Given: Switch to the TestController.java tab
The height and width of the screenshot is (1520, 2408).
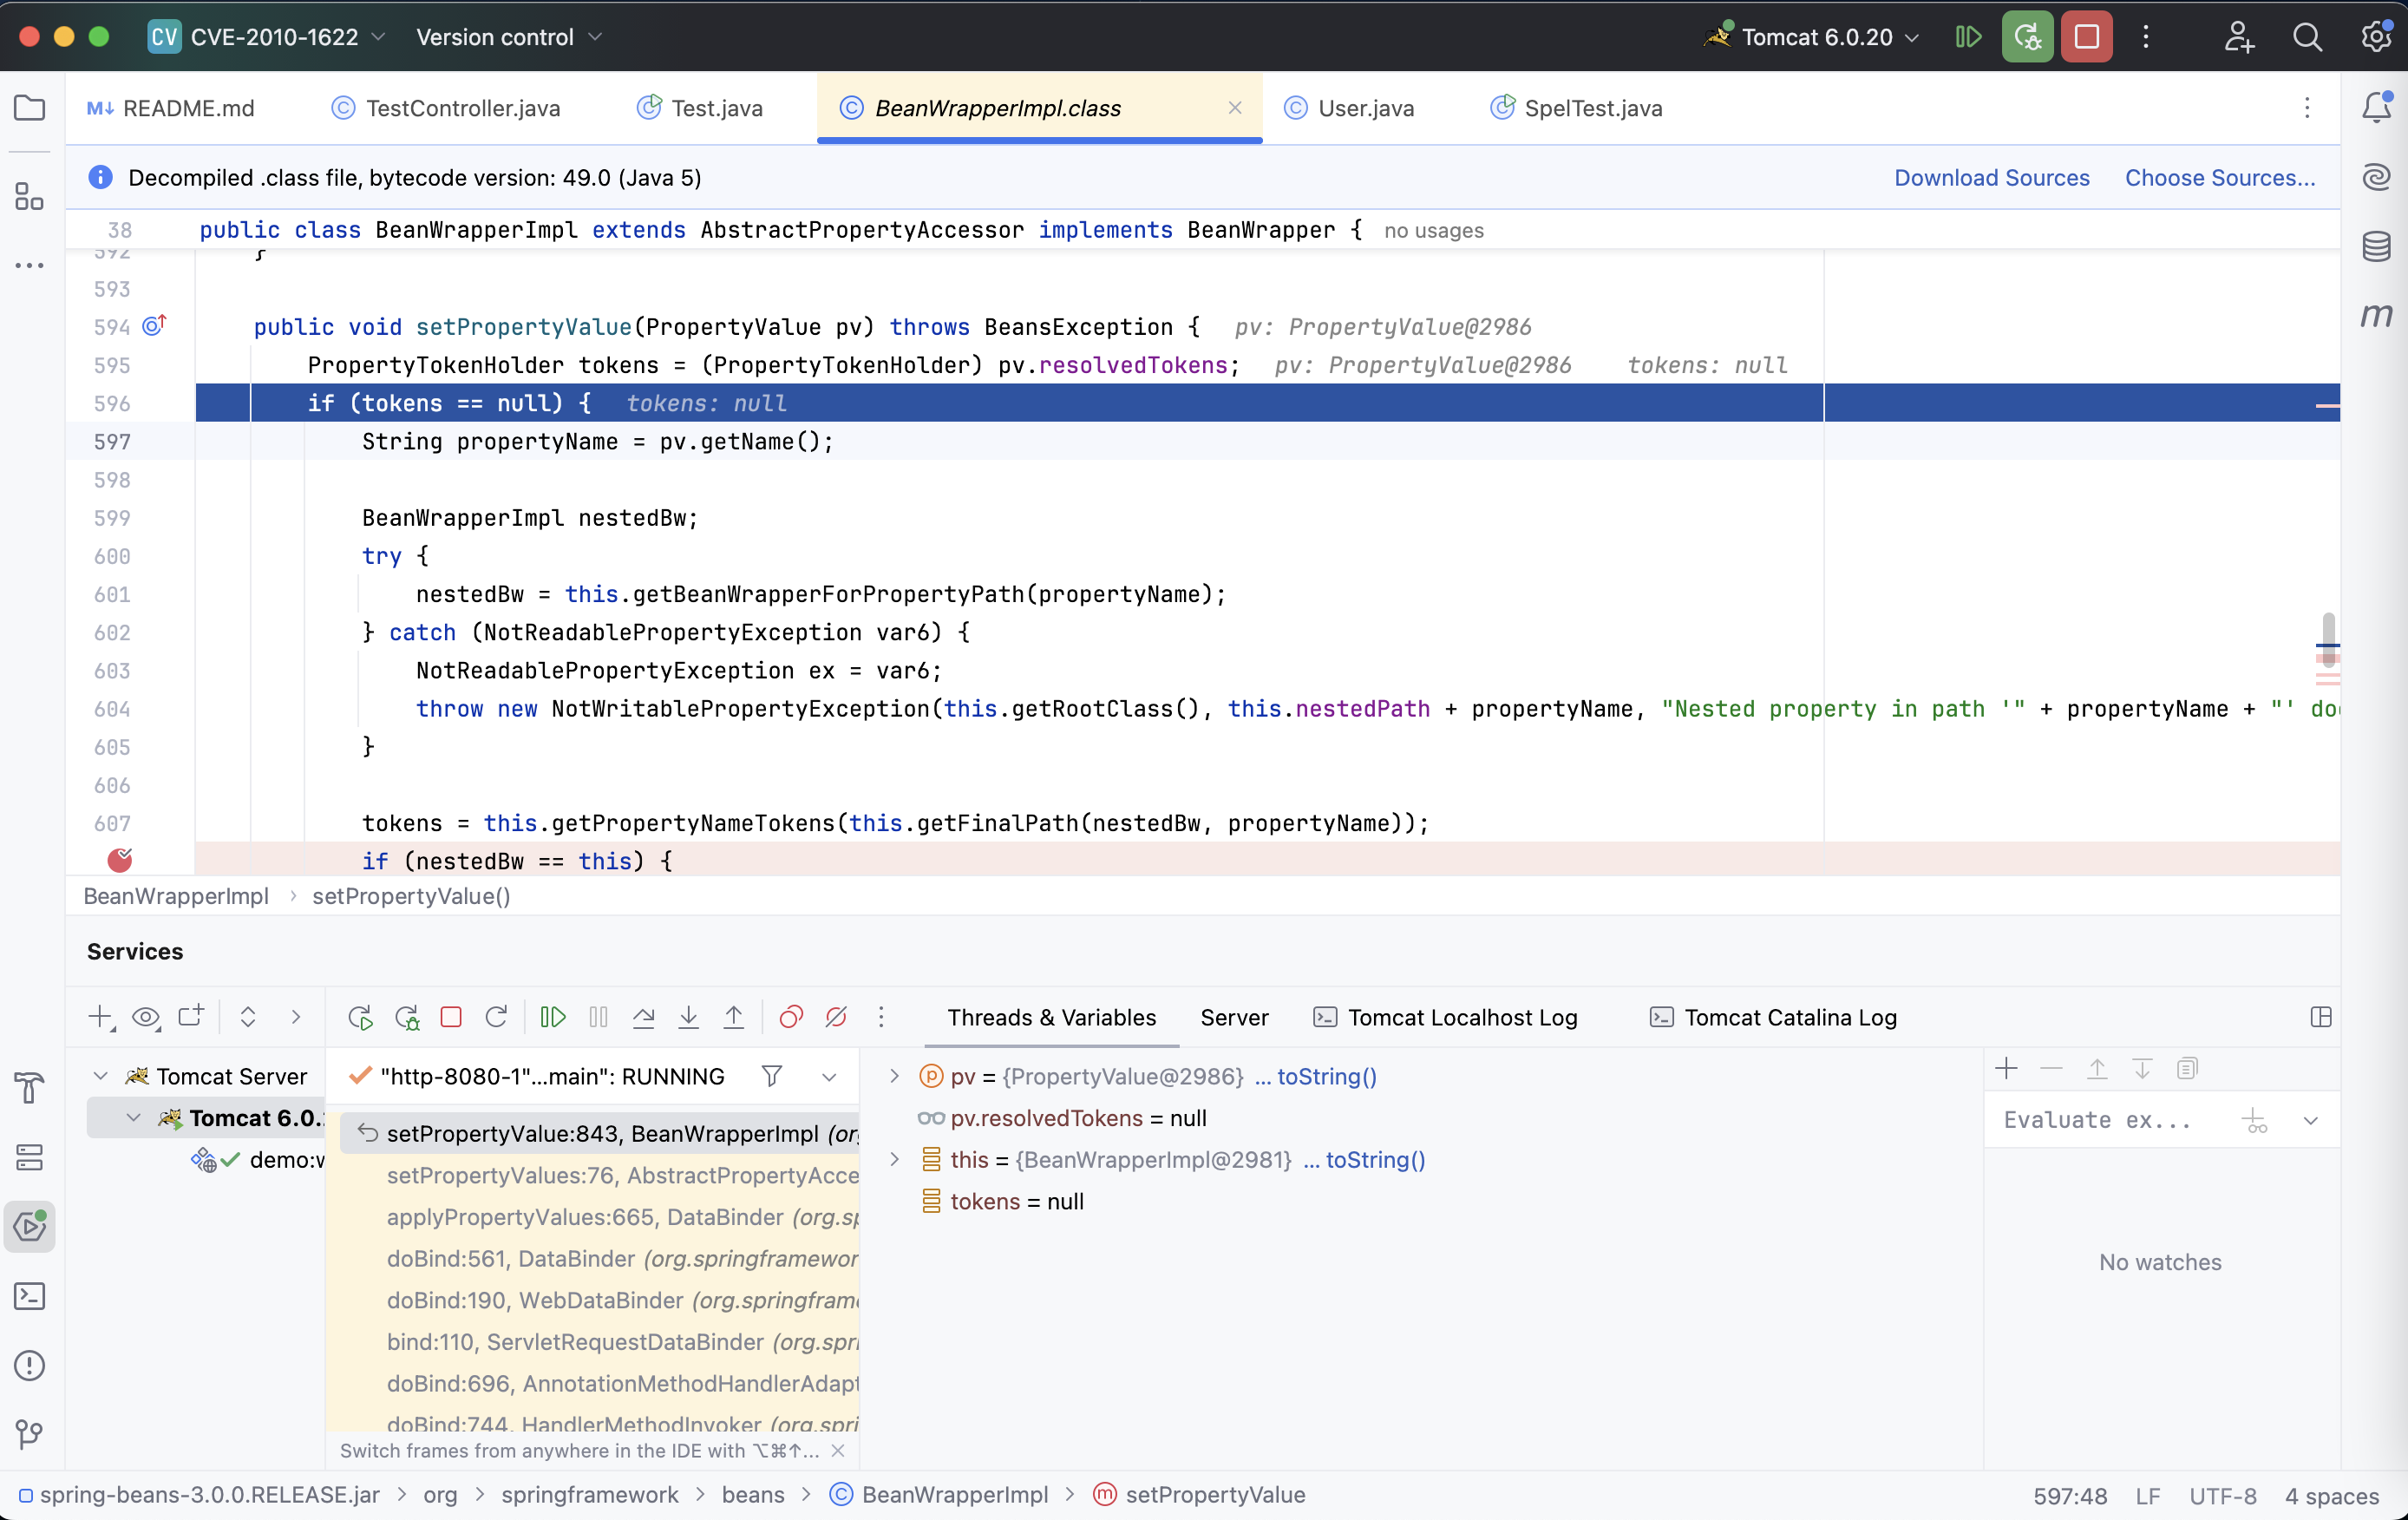Looking at the screenshot, I should pyautogui.click(x=462, y=108).
